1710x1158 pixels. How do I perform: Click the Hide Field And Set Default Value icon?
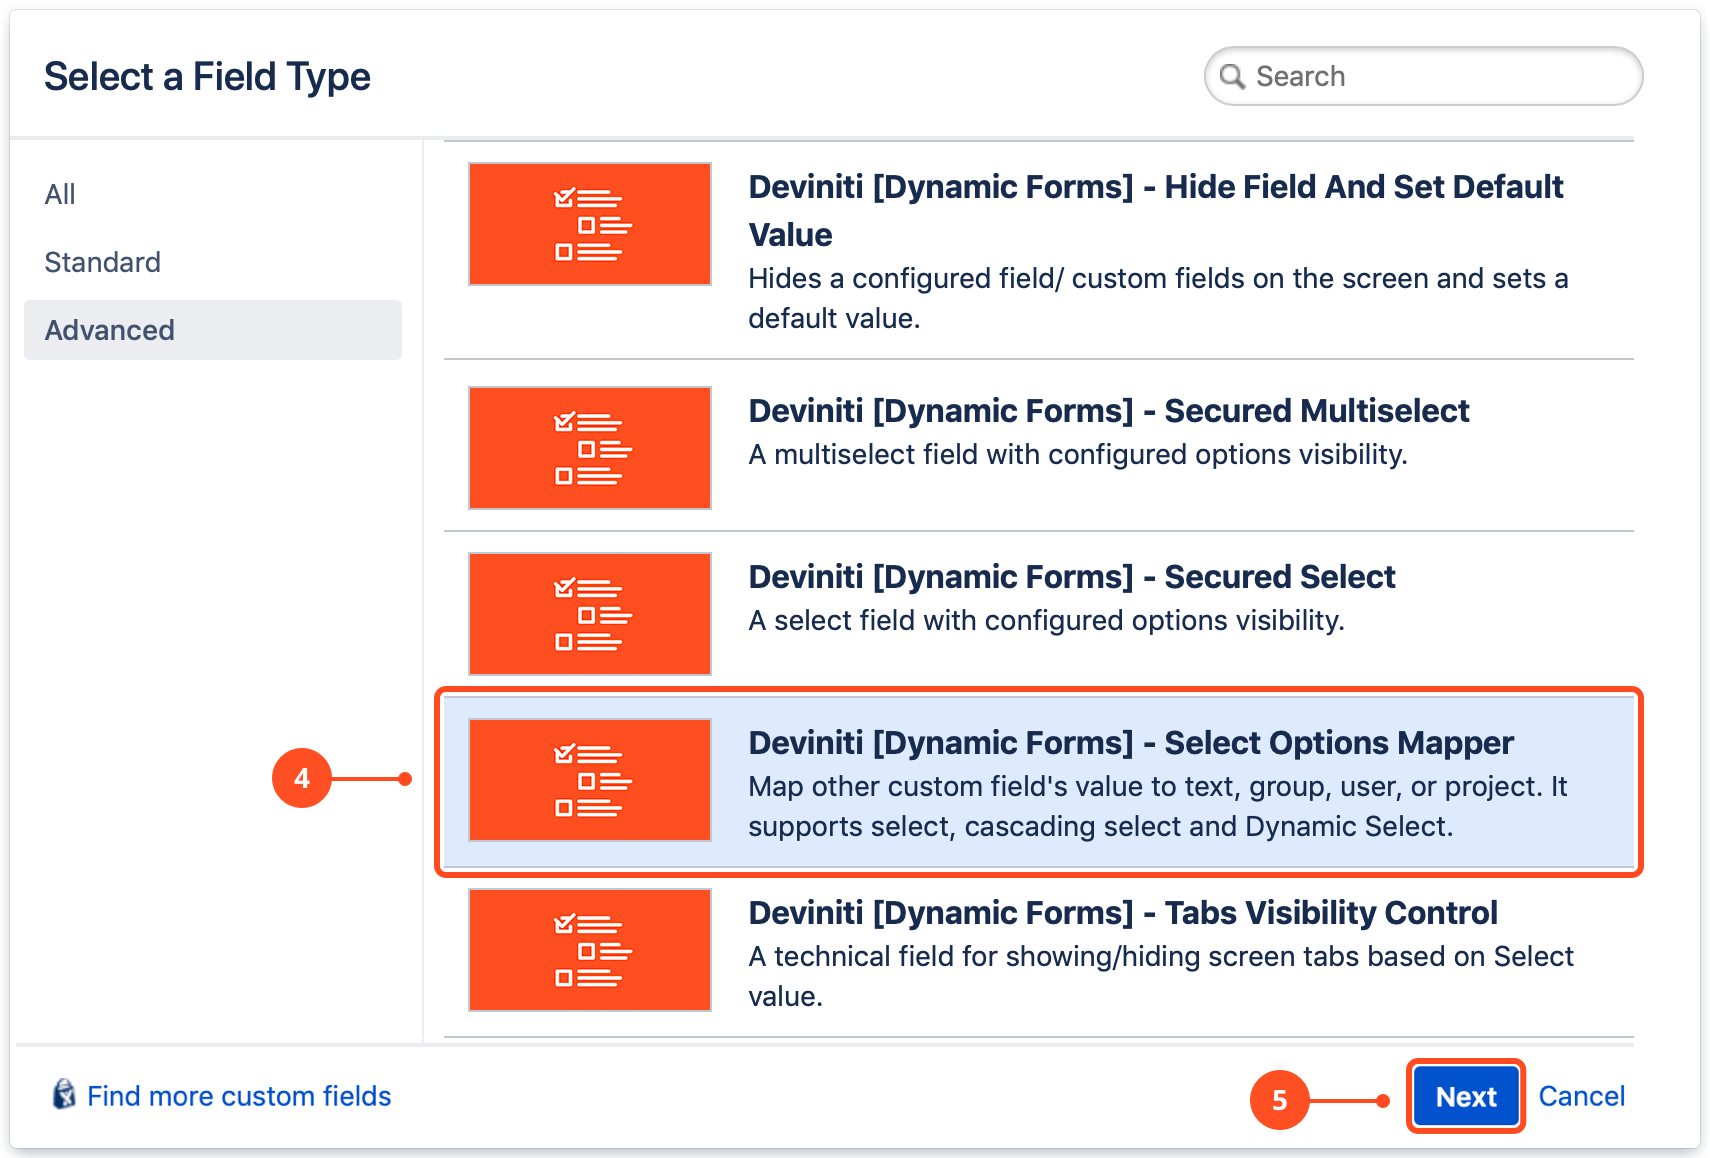tap(589, 224)
